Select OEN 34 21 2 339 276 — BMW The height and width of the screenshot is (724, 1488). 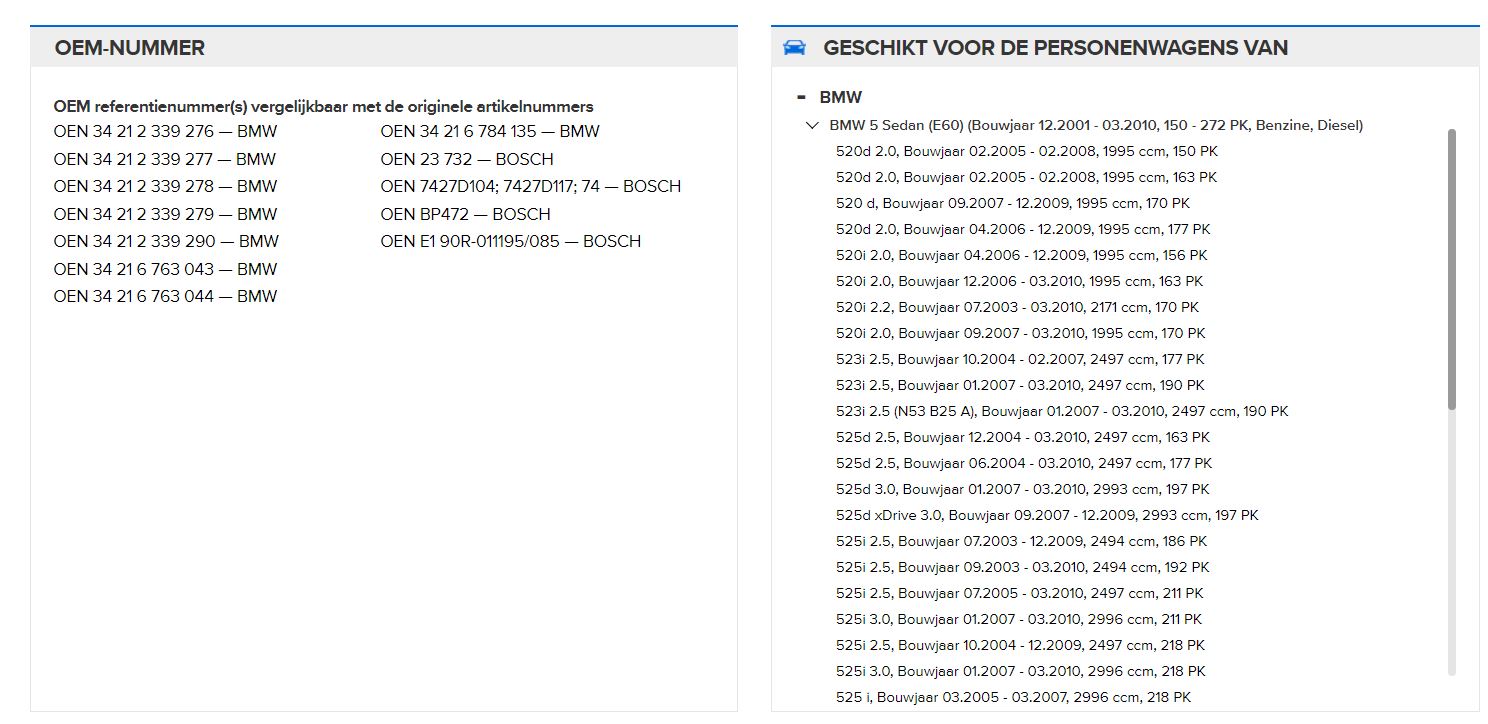pyautogui.click(x=166, y=131)
